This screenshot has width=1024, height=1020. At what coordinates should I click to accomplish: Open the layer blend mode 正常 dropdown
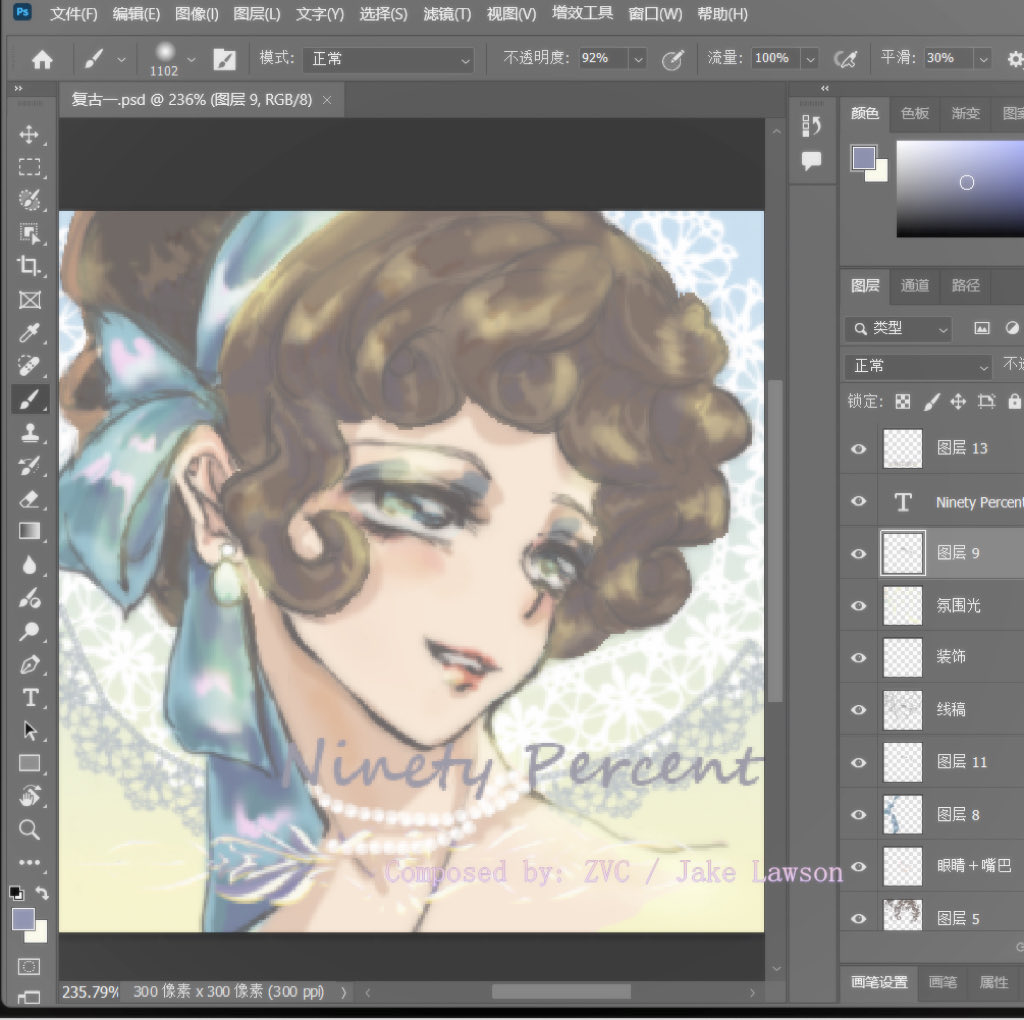[x=918, y=366]
